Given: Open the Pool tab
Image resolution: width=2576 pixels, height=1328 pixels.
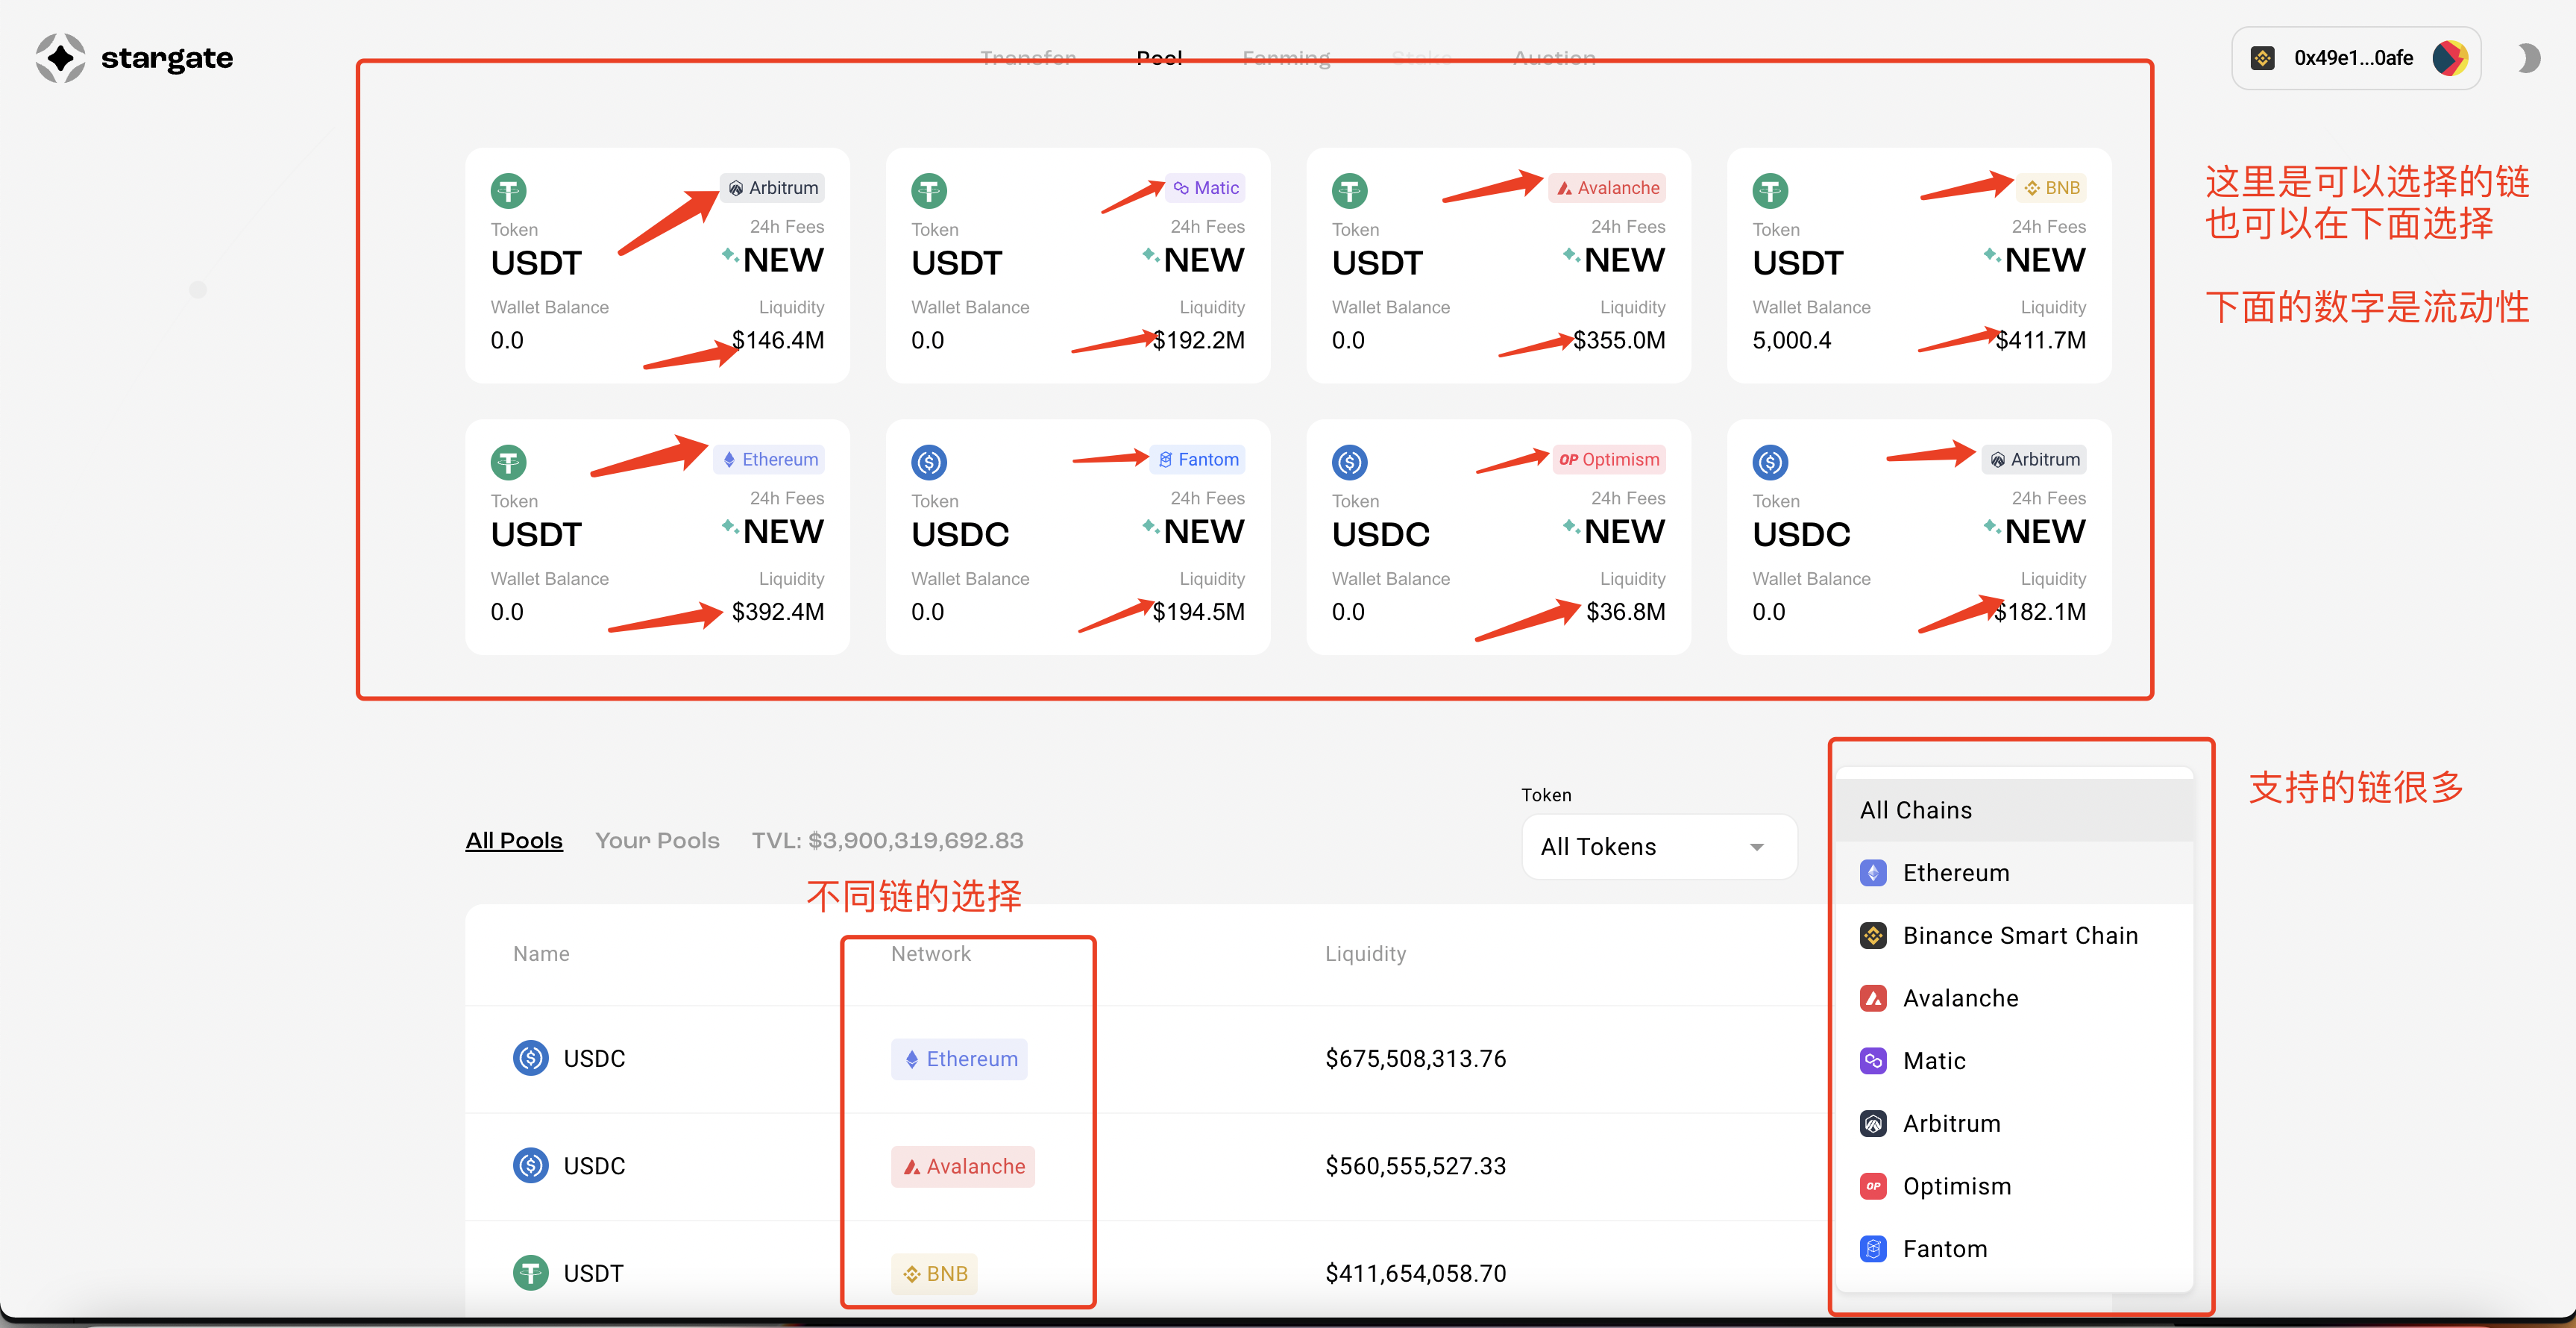Looking at the screenshot, I should [x=1159, y=57].
